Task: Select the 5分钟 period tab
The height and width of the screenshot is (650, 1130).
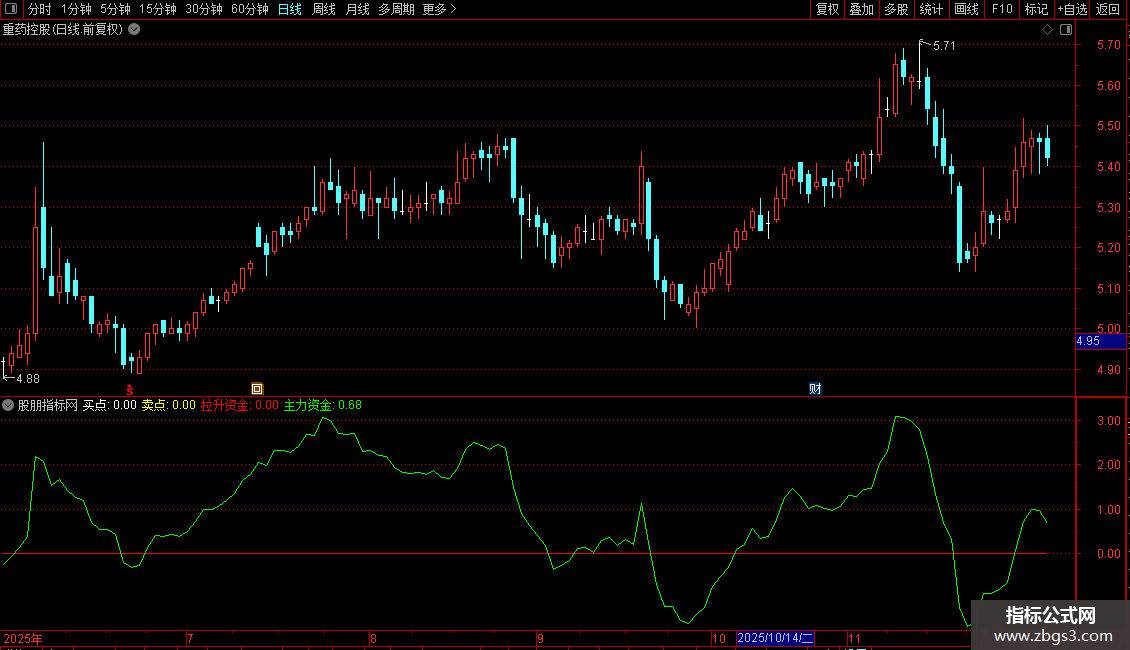Action: 115,9
